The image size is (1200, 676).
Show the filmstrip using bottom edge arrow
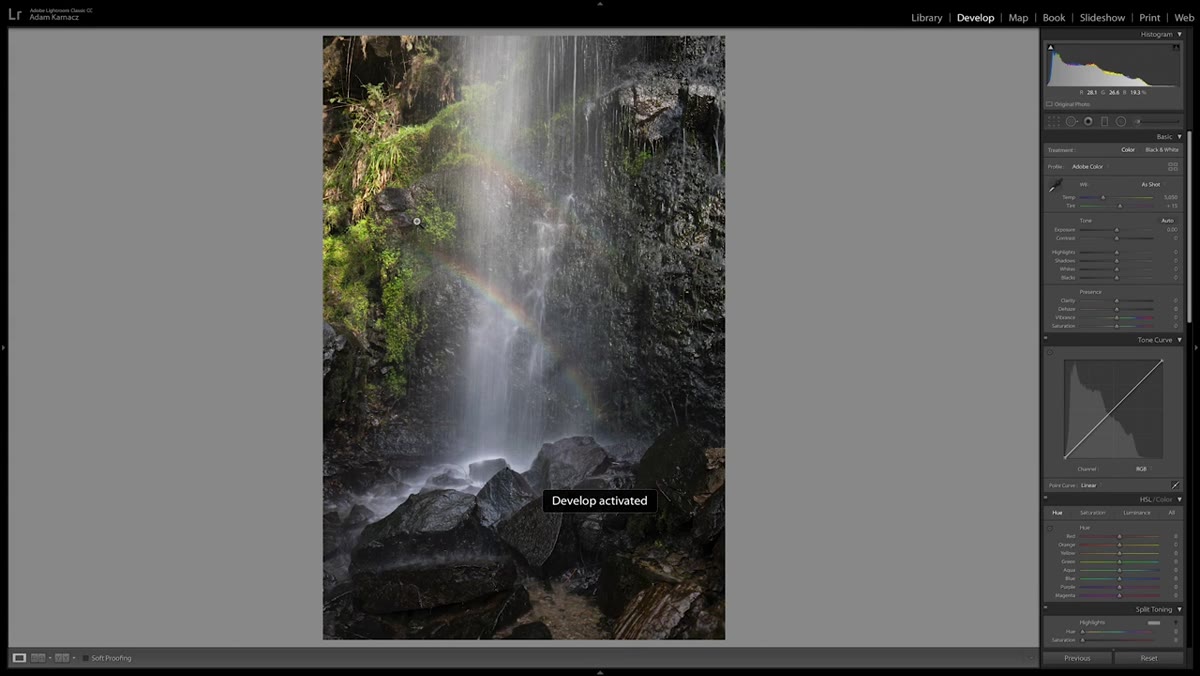coord(600,673)
